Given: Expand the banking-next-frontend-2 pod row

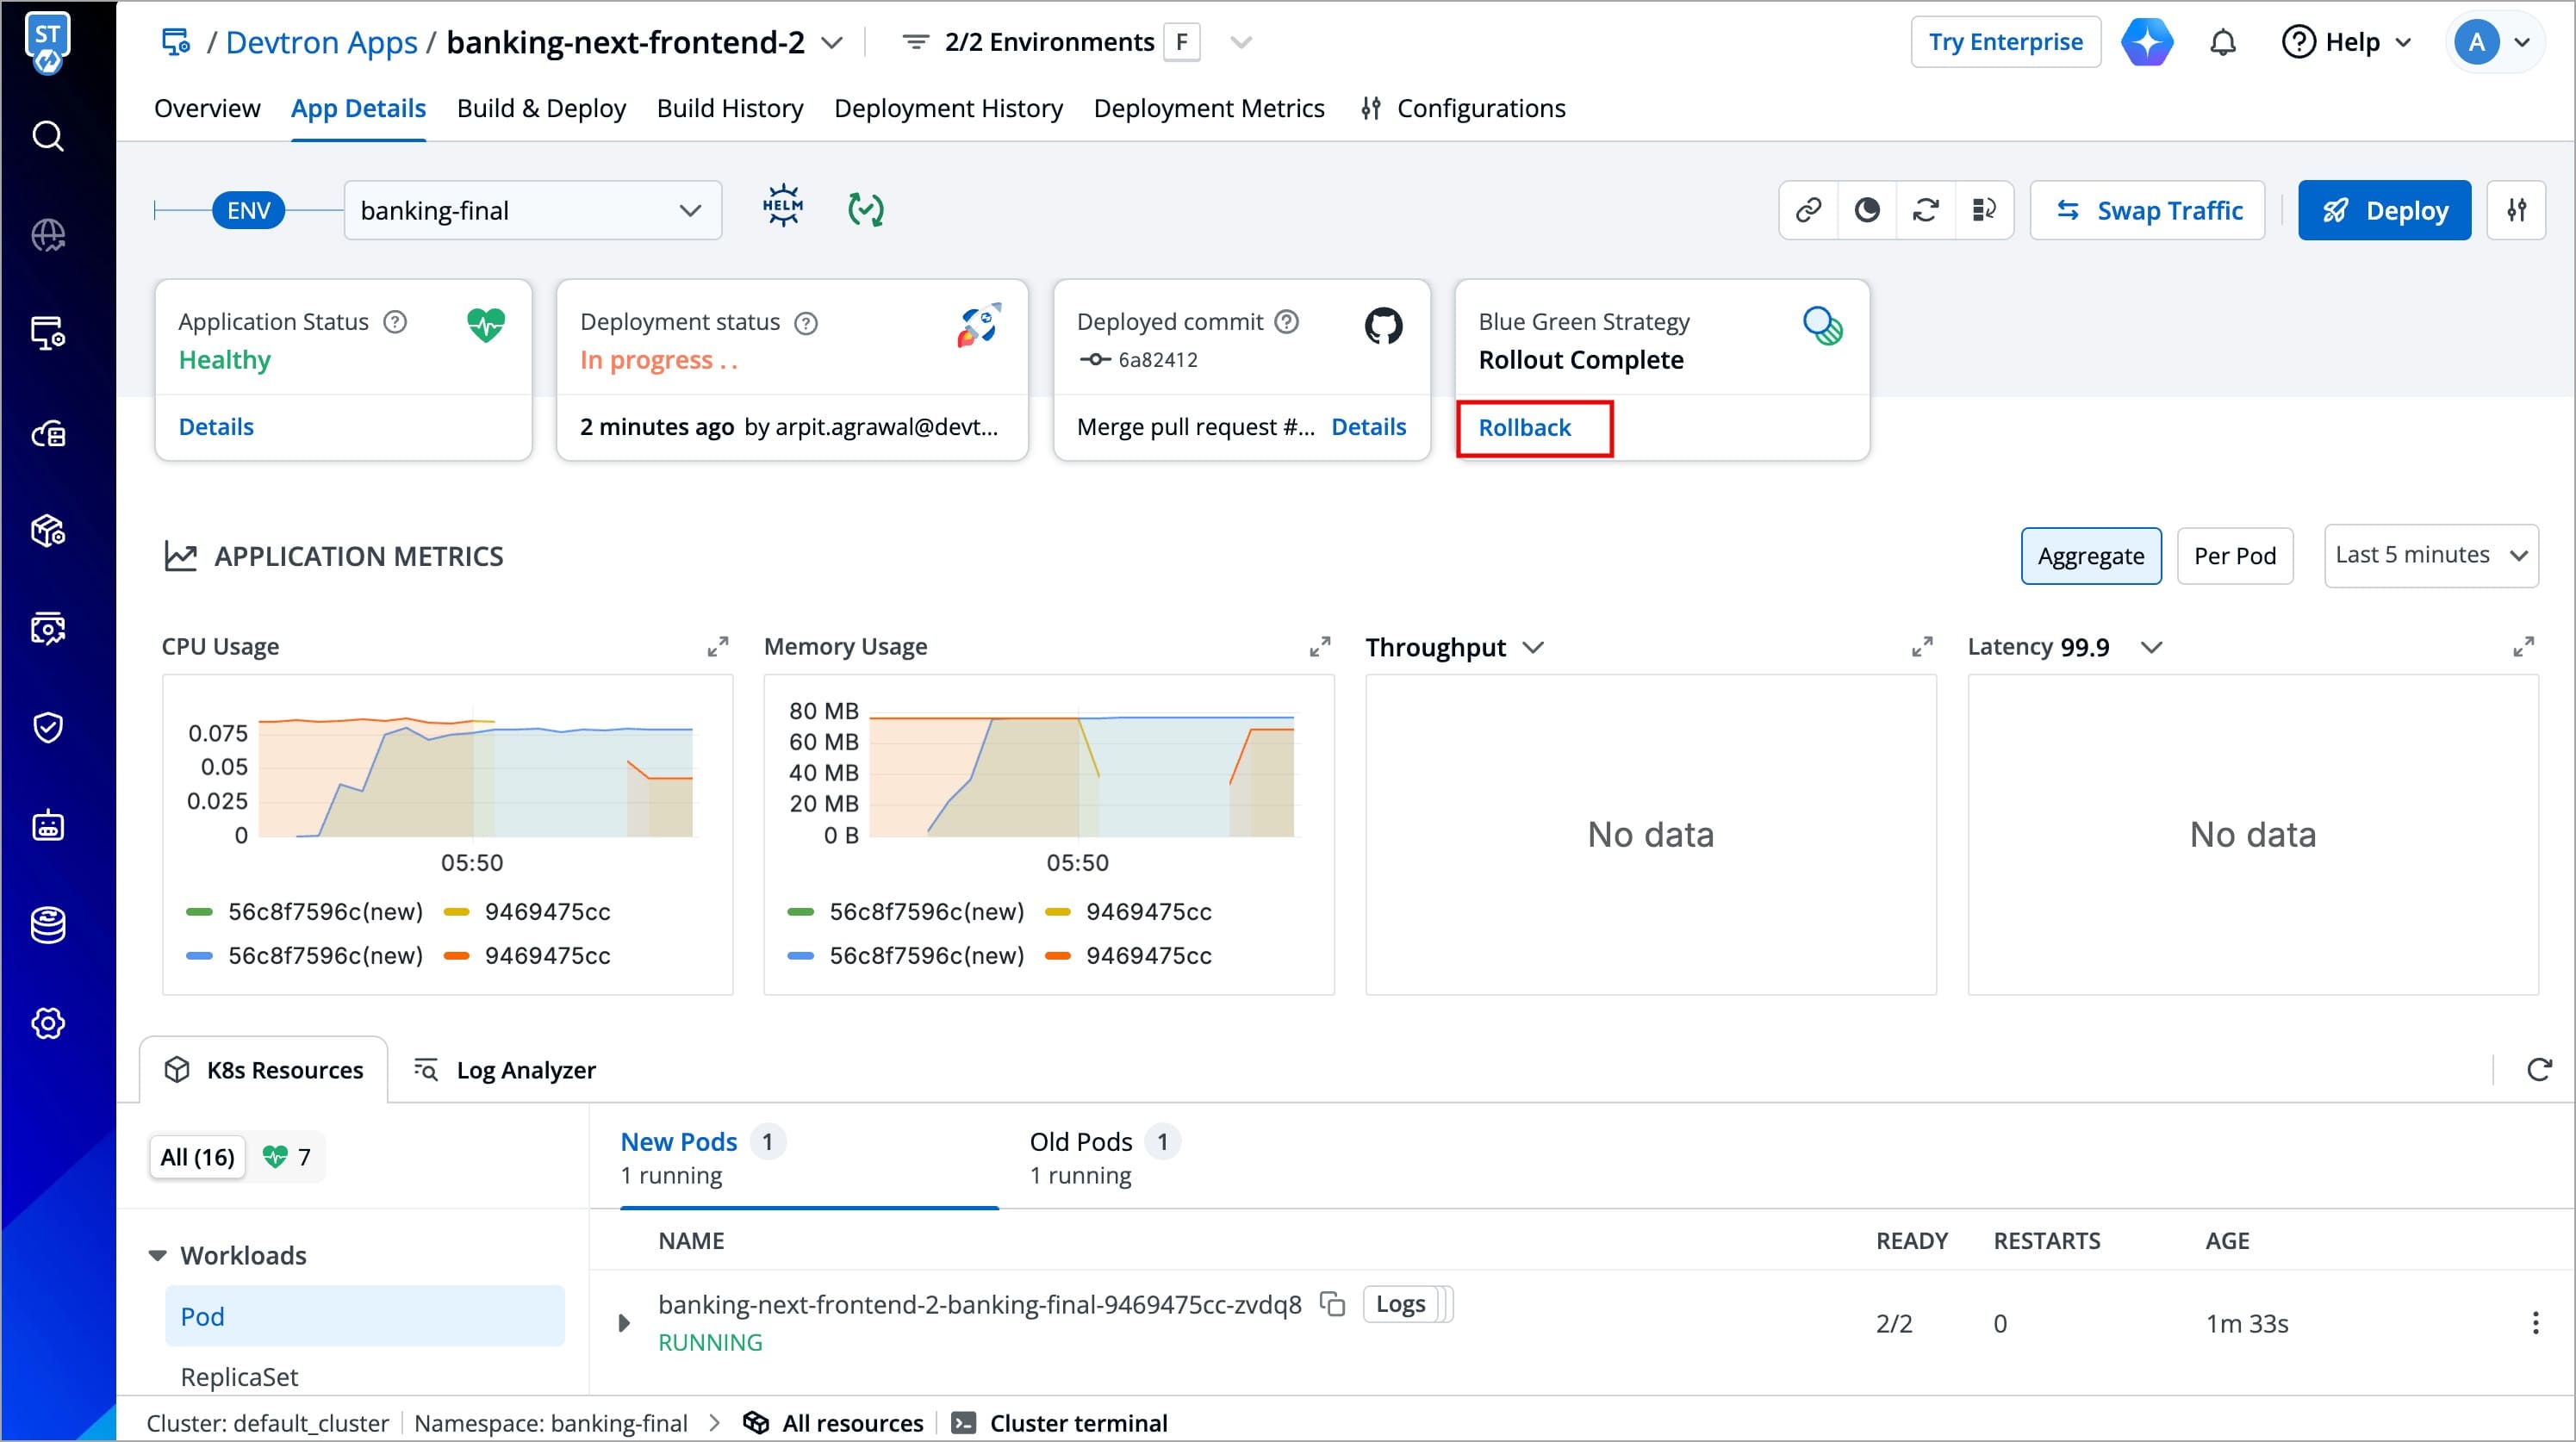Looking at the screenshot, I should 624,1323.
